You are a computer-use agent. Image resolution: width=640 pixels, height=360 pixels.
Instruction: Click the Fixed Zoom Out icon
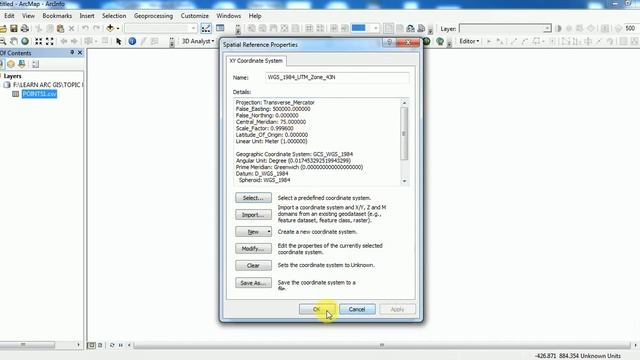(x=49, y=41)
